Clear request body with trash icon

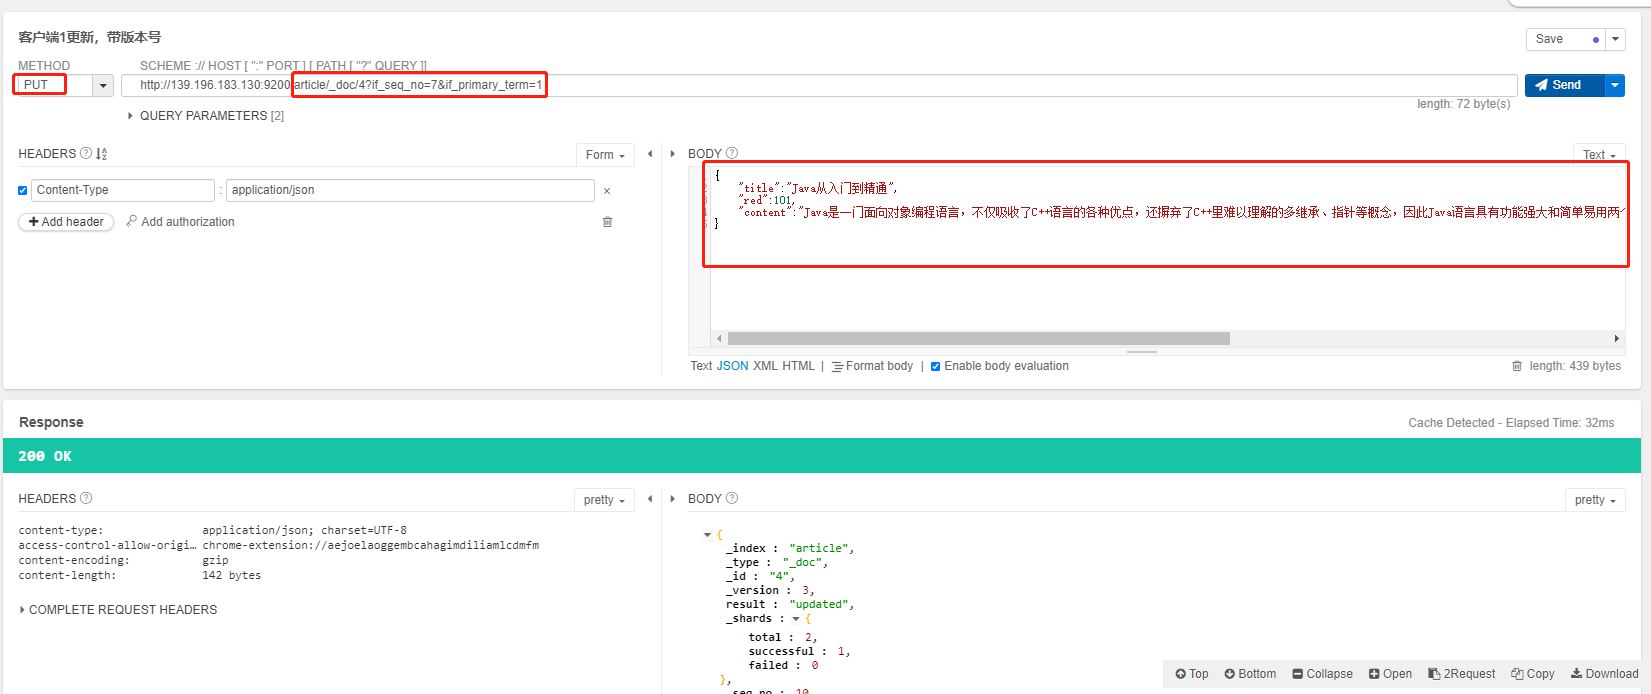1517,366
